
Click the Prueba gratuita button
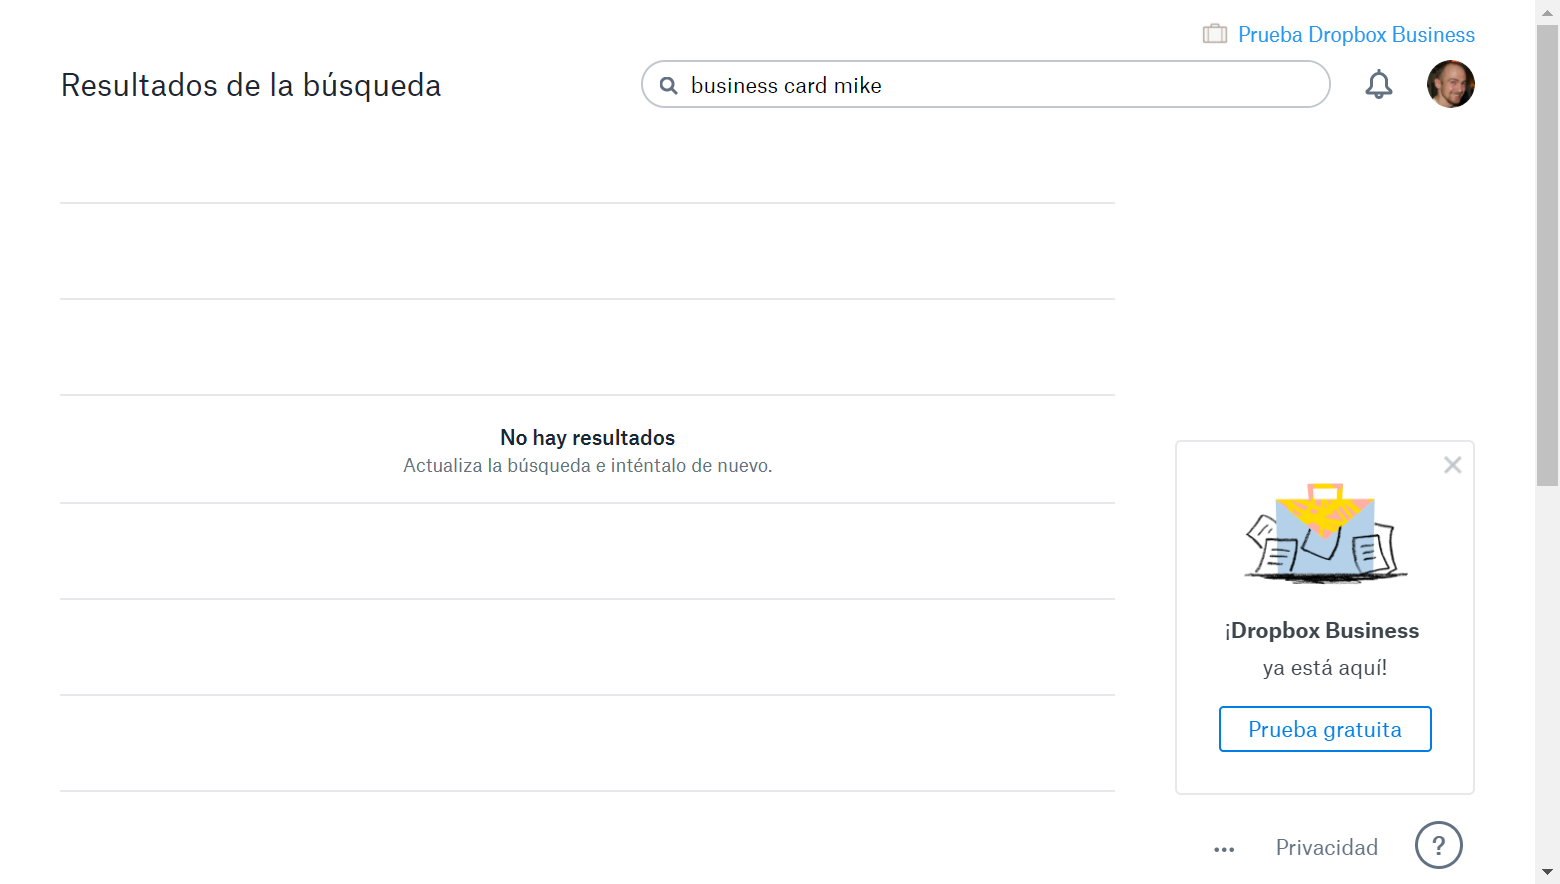[1325, 729]
